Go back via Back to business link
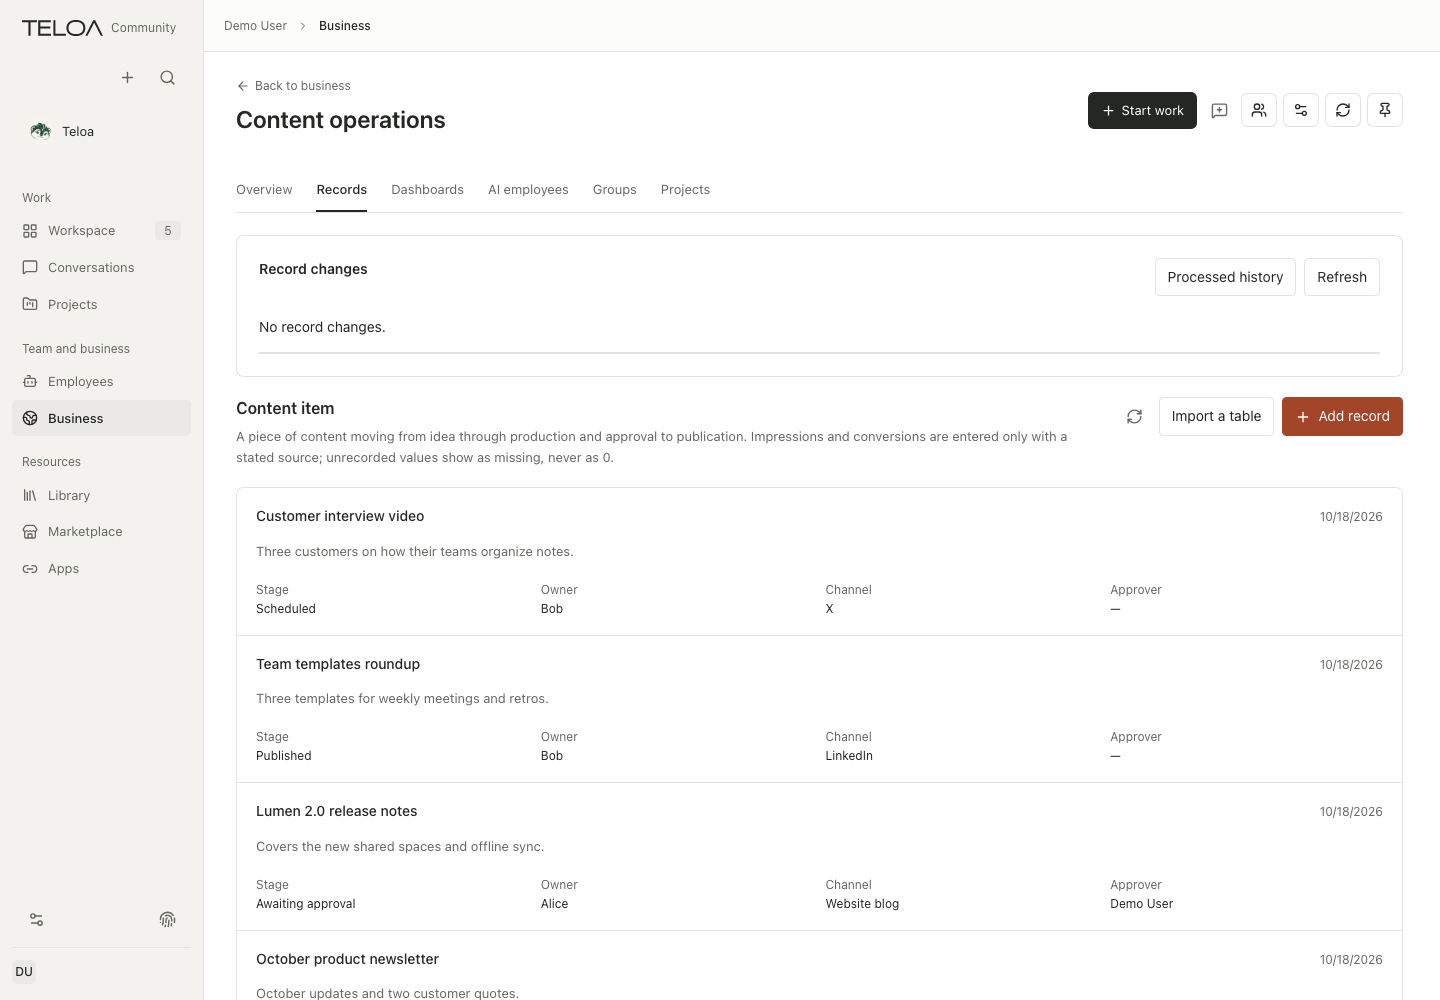The image size is (1440, 1000). coord(293,86)
